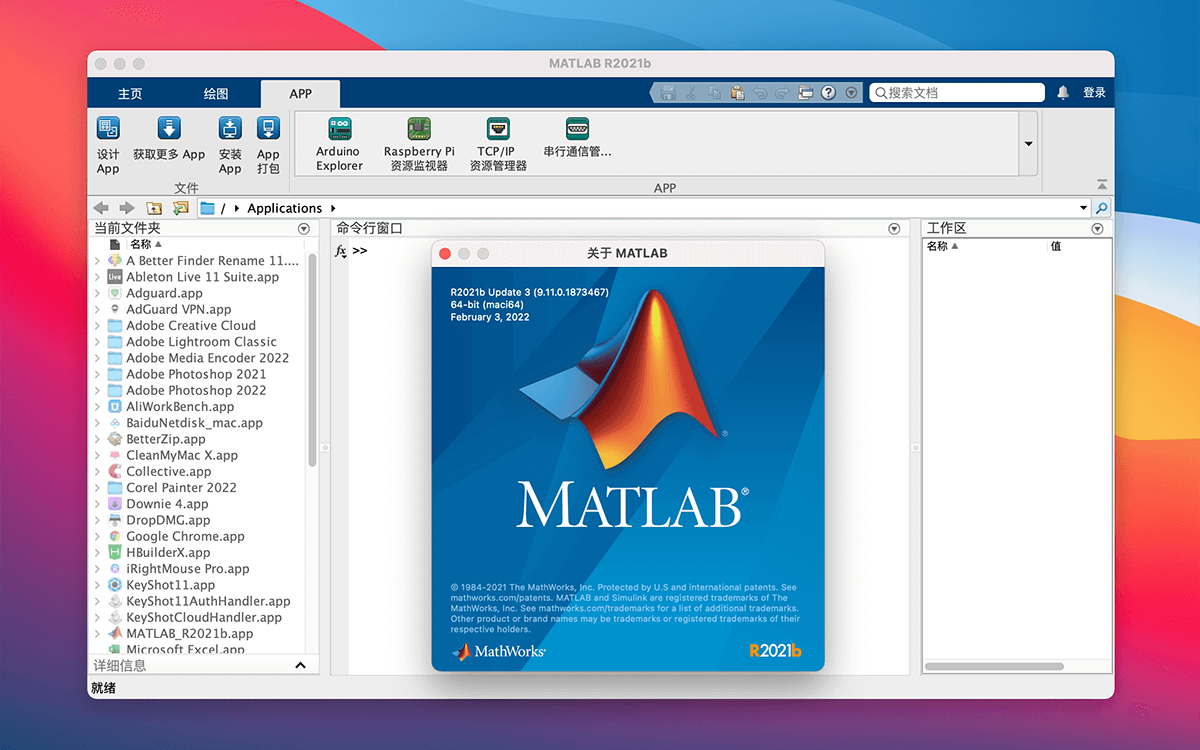Screen dimensions: 1200x750
Task: Click the Browse for Folder icon
Action: [180, 208]
